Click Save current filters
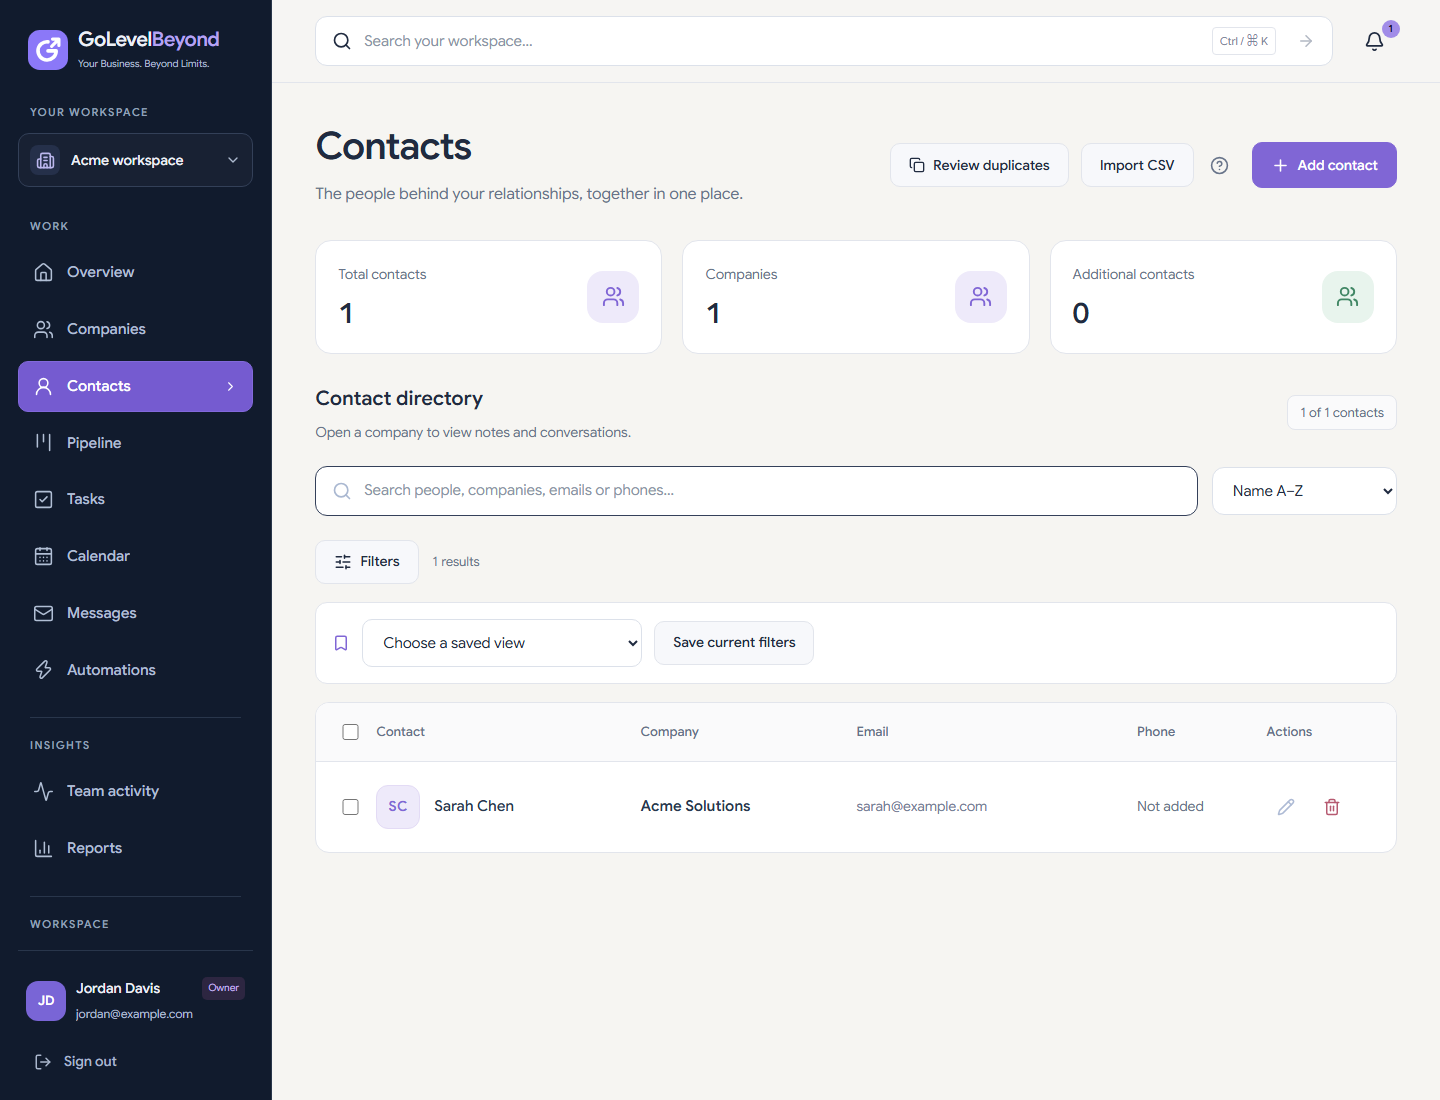1440x1100 pixels. pos(734,643)
